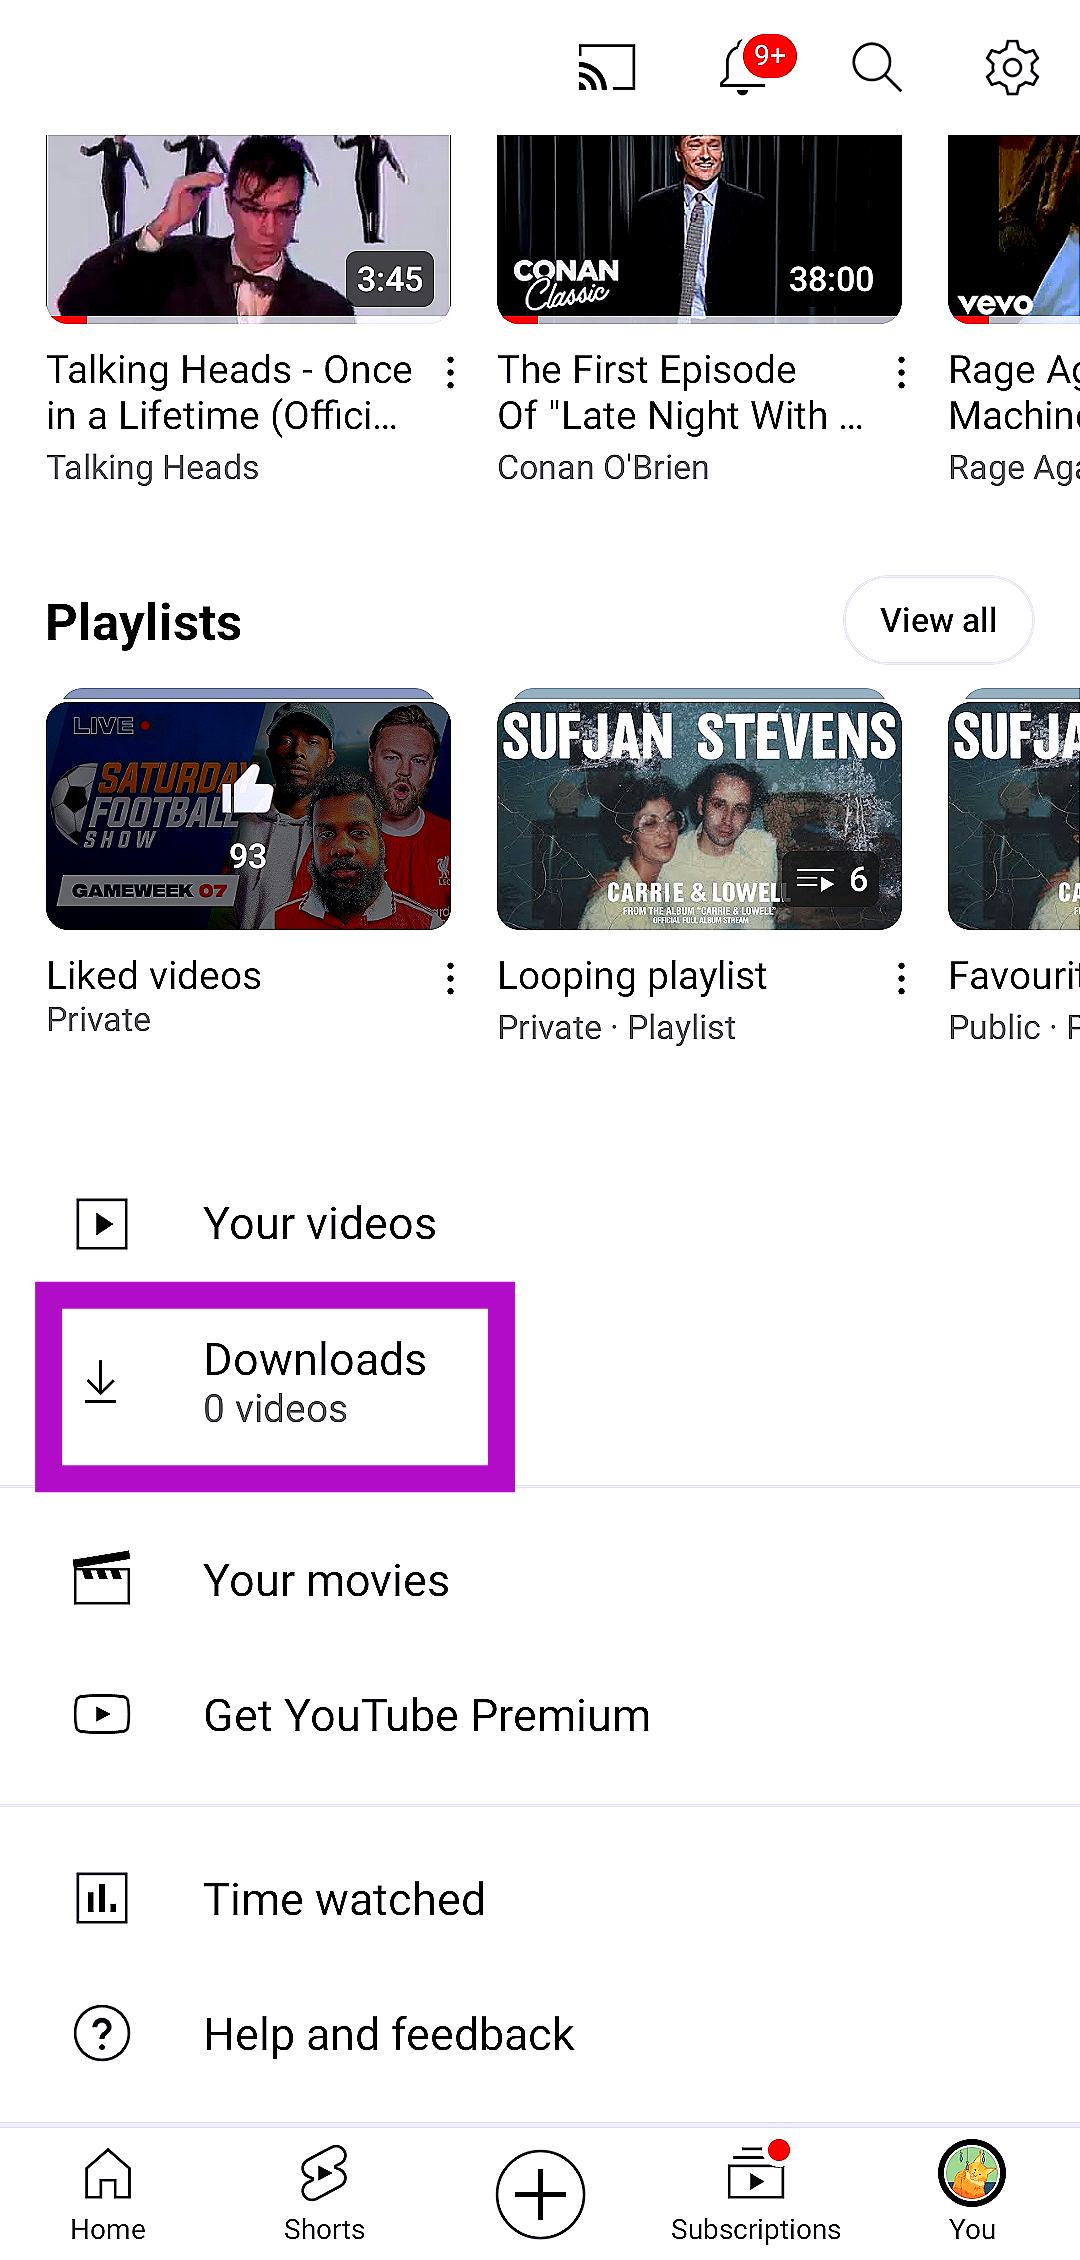Open more options for Conan Late Night video
This screenshot has width=1080, height=2260.
[902, 373]
